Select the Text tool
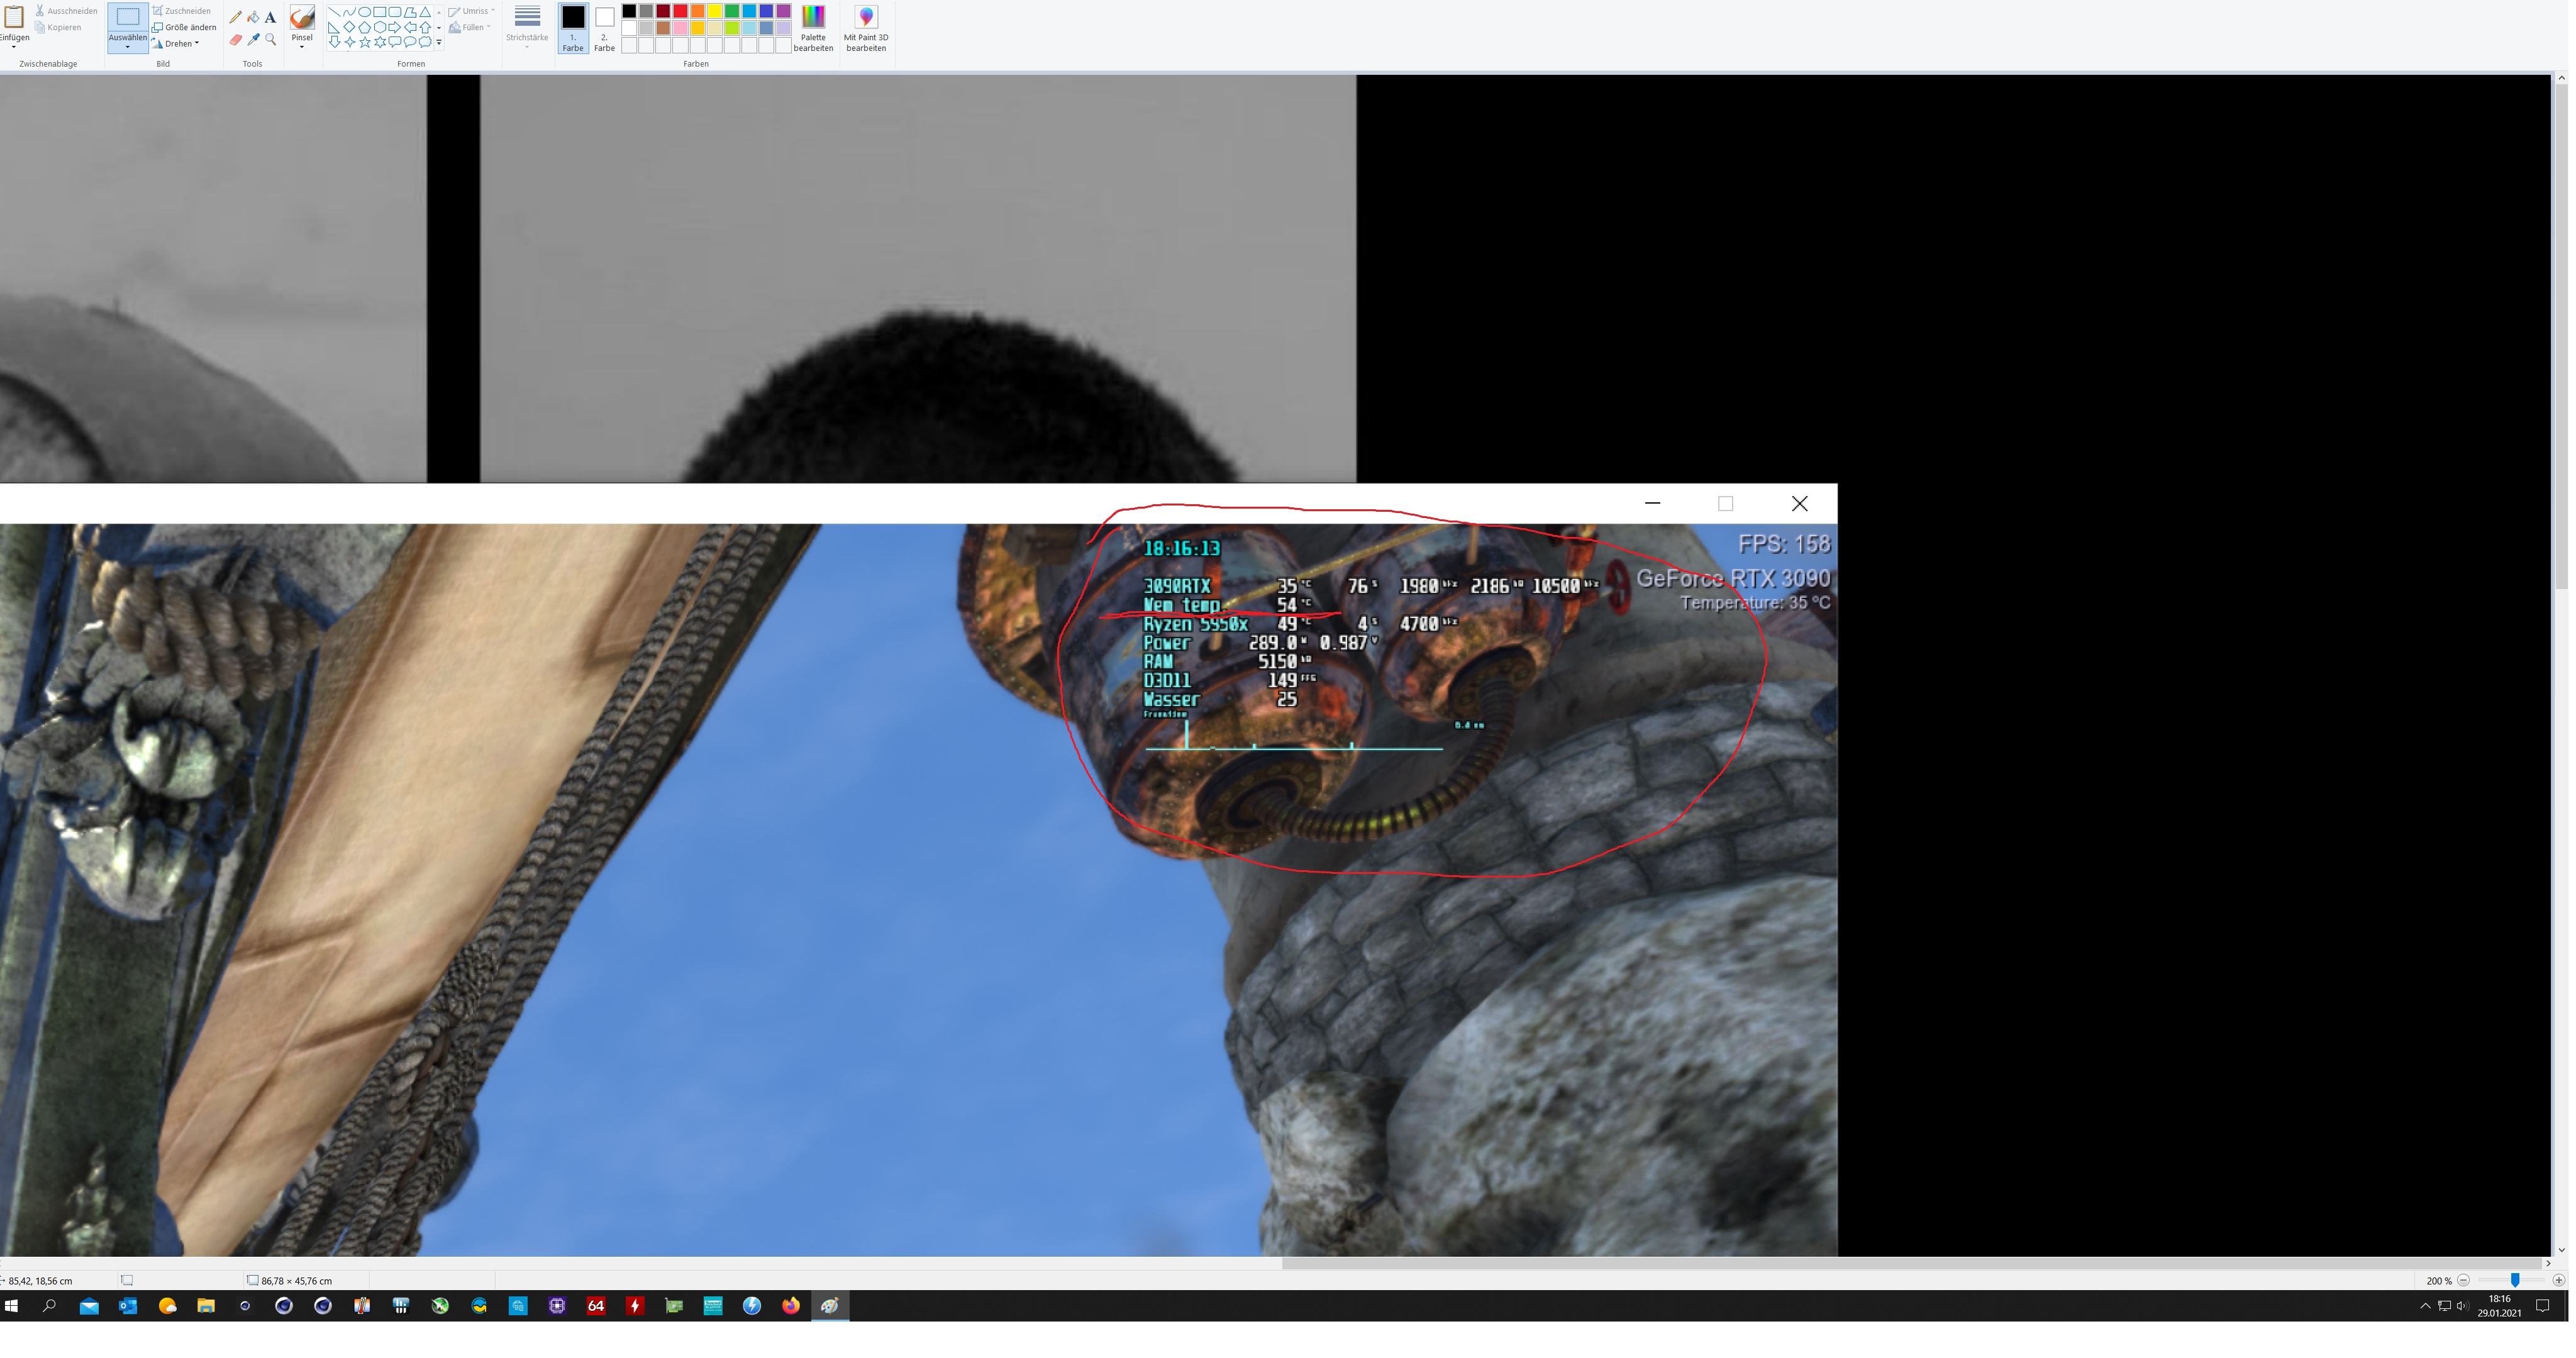This screenshot has height=1358, width=2576. coord(270,17)
